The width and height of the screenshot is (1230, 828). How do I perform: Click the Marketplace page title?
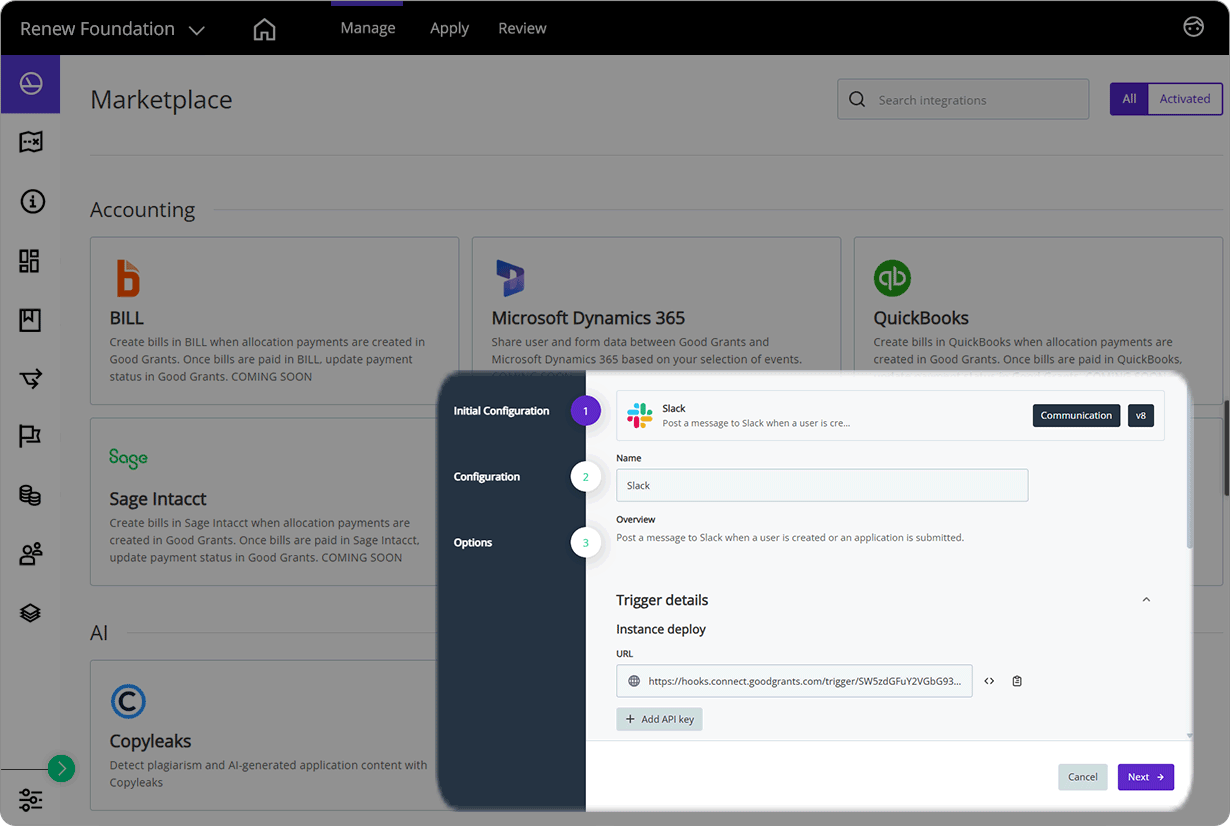pos(161,100)
